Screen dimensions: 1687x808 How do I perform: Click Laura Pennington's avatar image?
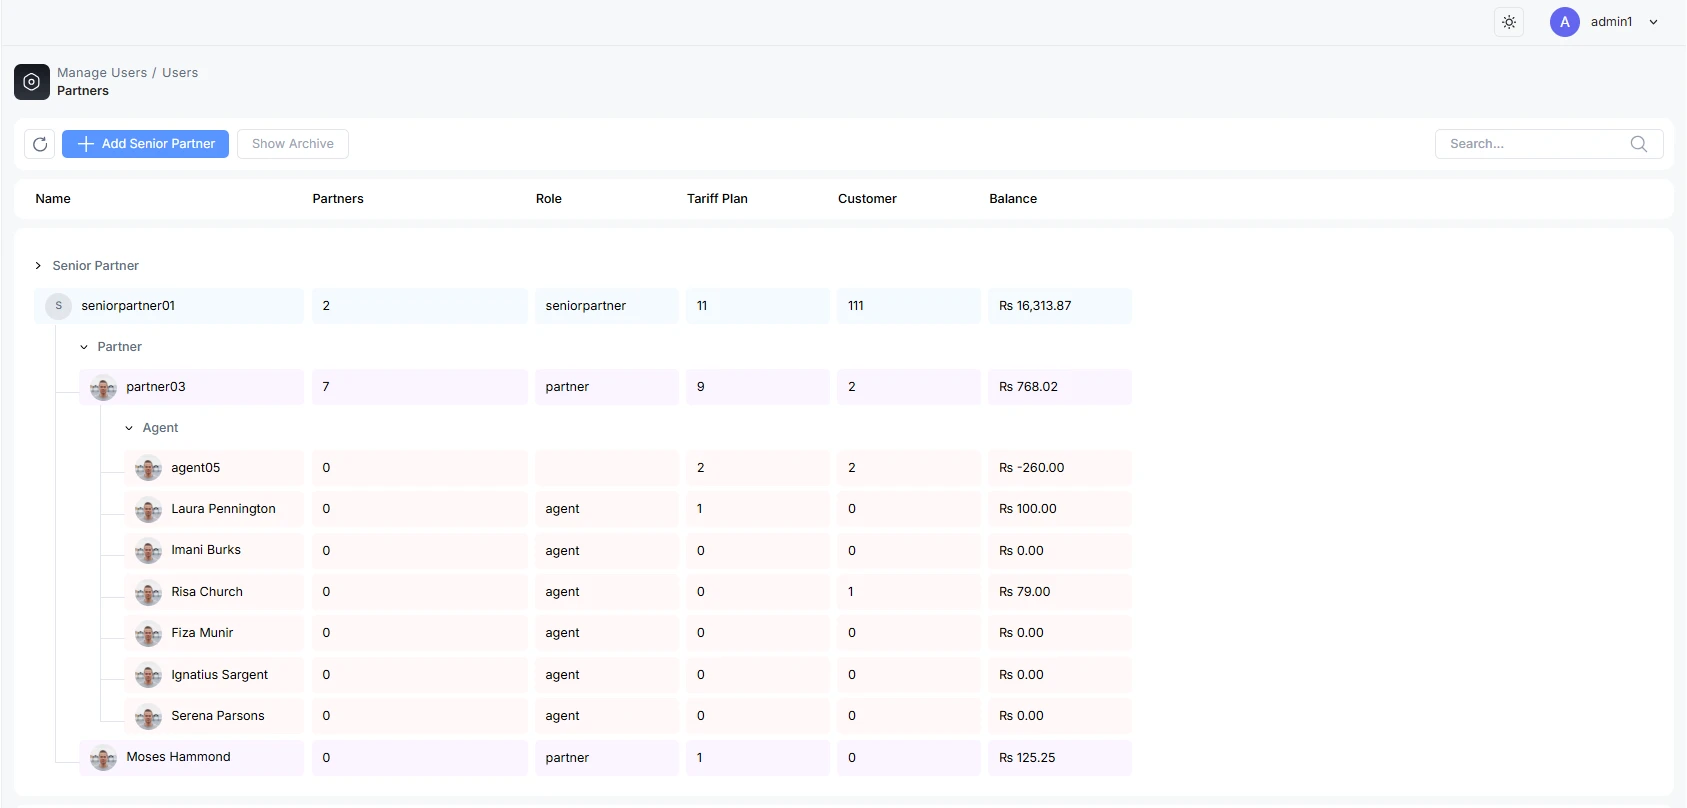(x=148, y=510)
